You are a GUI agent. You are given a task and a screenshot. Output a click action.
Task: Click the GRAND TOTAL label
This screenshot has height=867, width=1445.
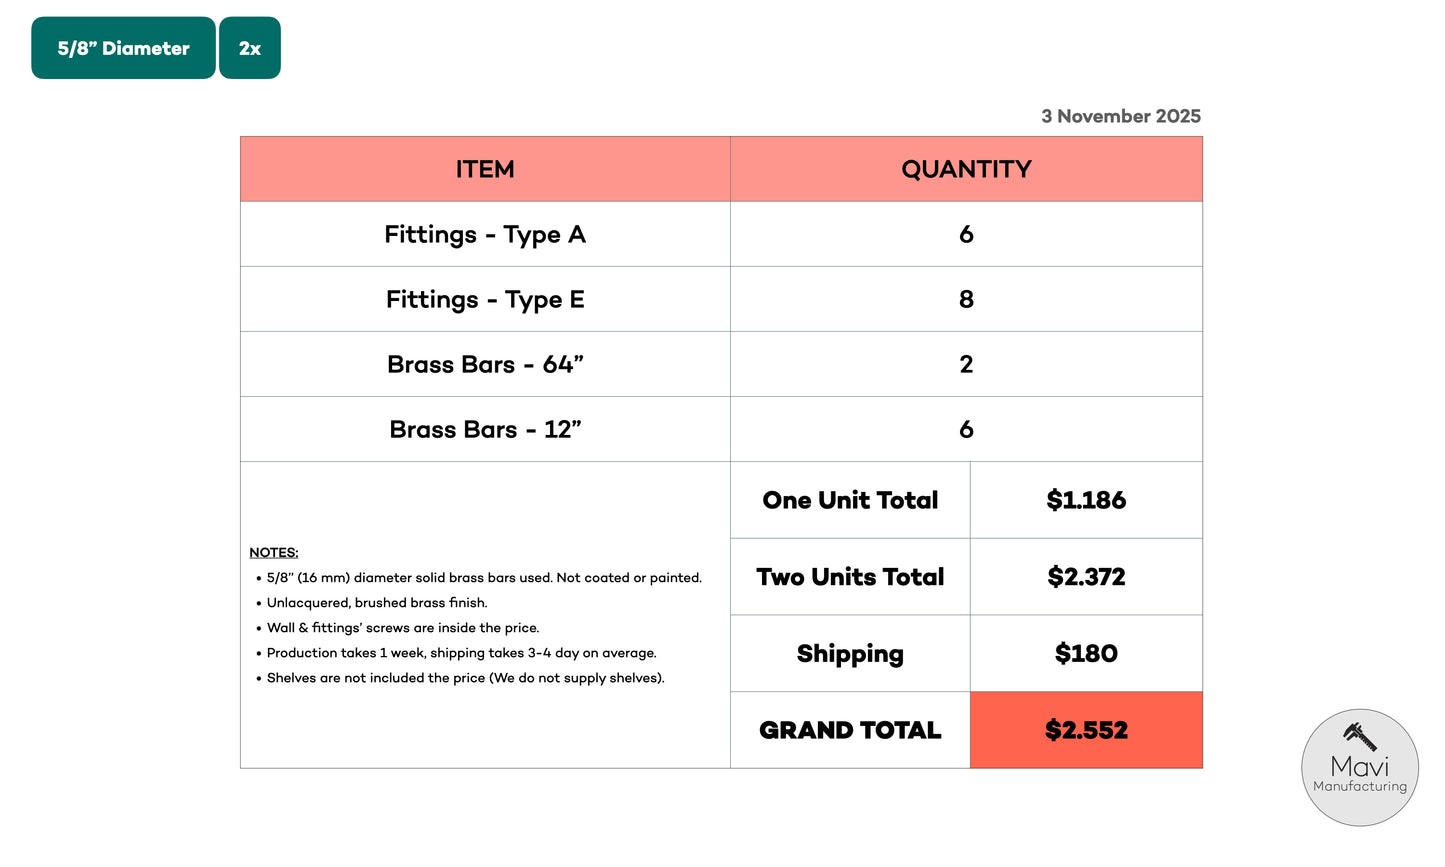click(x=850, y=730)
